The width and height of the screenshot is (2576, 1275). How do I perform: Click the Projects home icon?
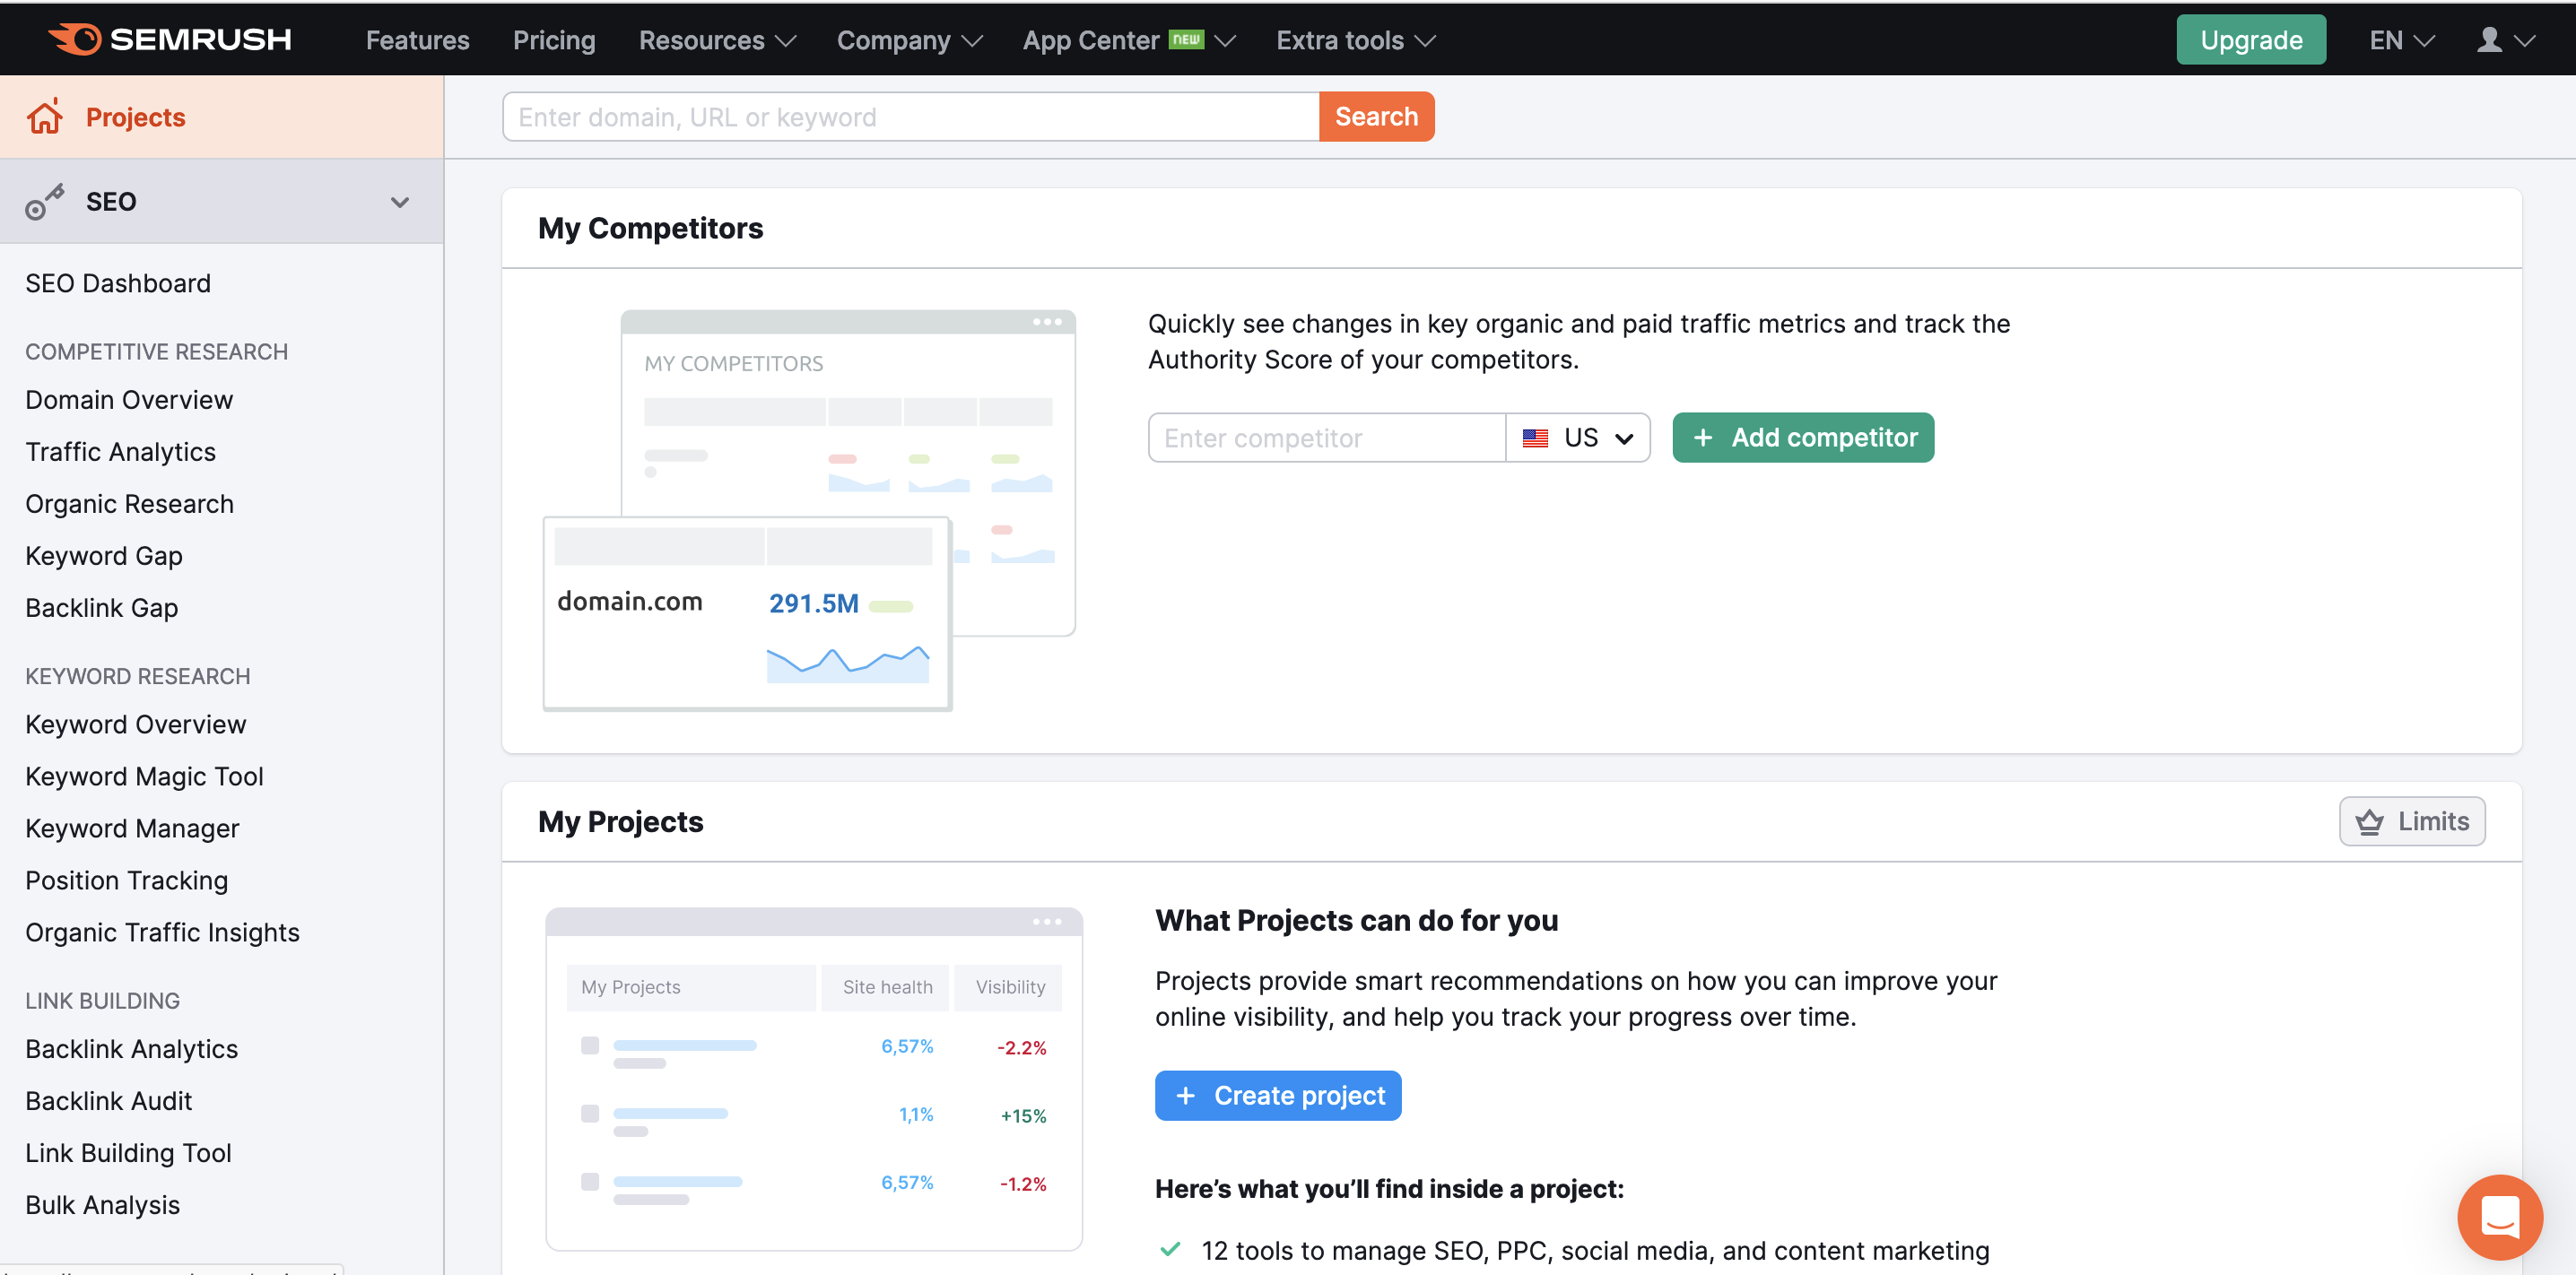tap(45, 117)
